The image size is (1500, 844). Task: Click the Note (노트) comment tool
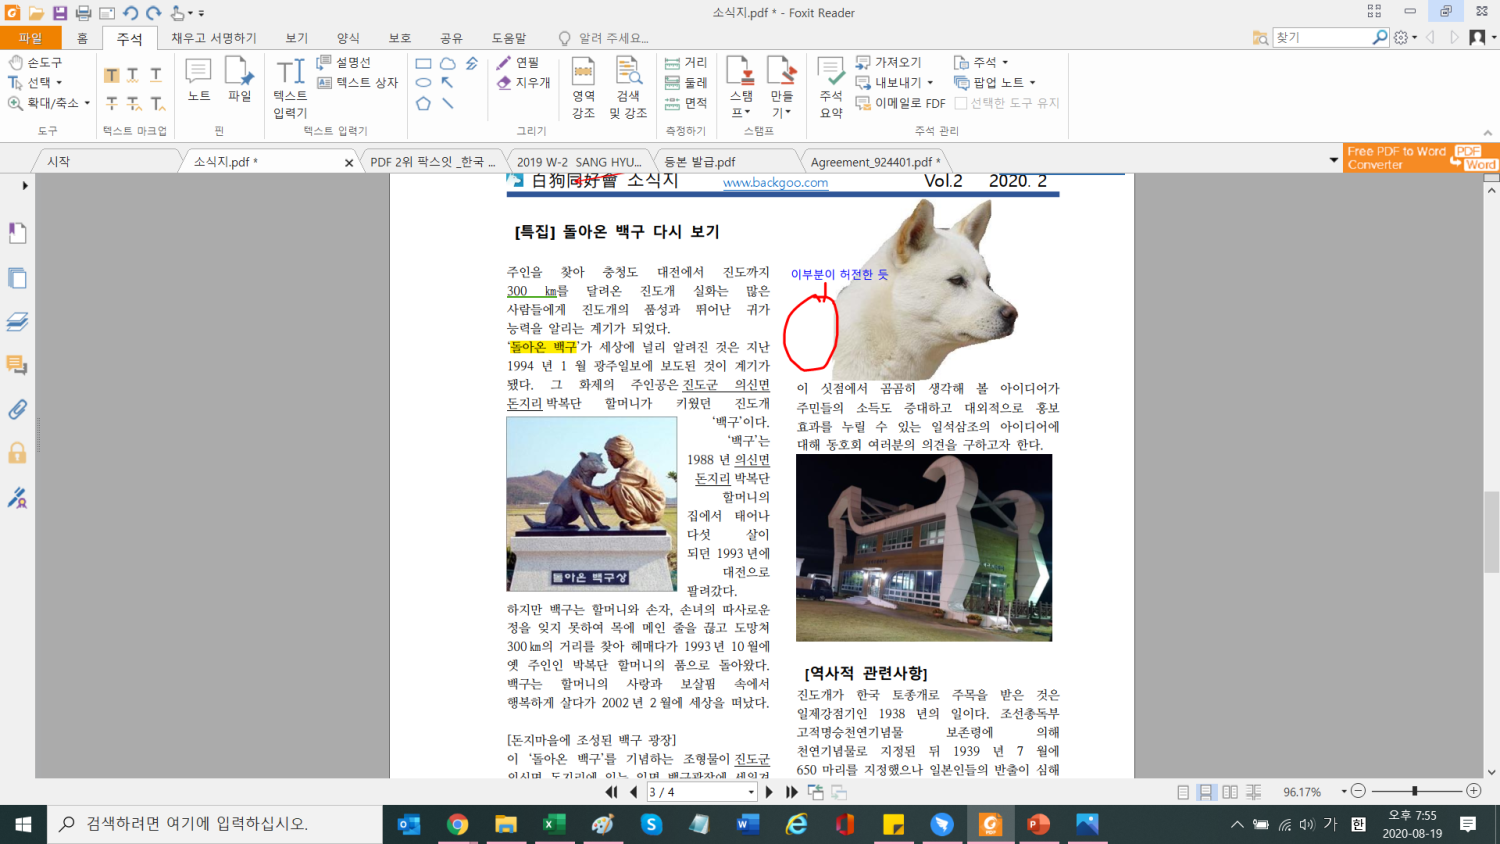point(199,80)
